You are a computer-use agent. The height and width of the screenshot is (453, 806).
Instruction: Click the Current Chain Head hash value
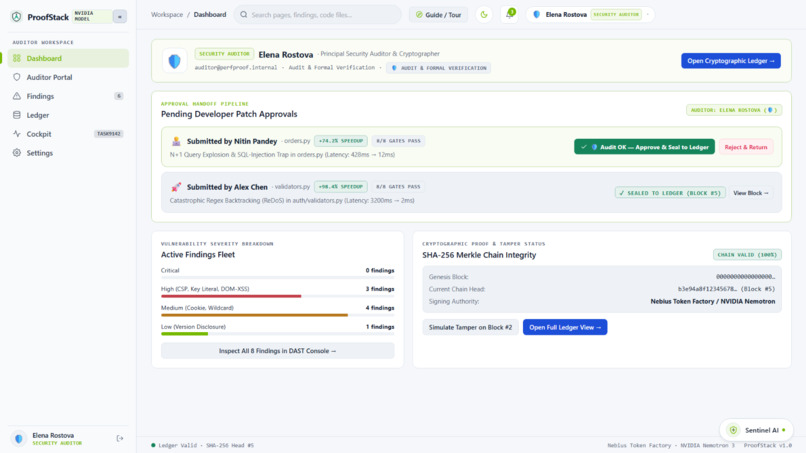(x=726, y=289)
